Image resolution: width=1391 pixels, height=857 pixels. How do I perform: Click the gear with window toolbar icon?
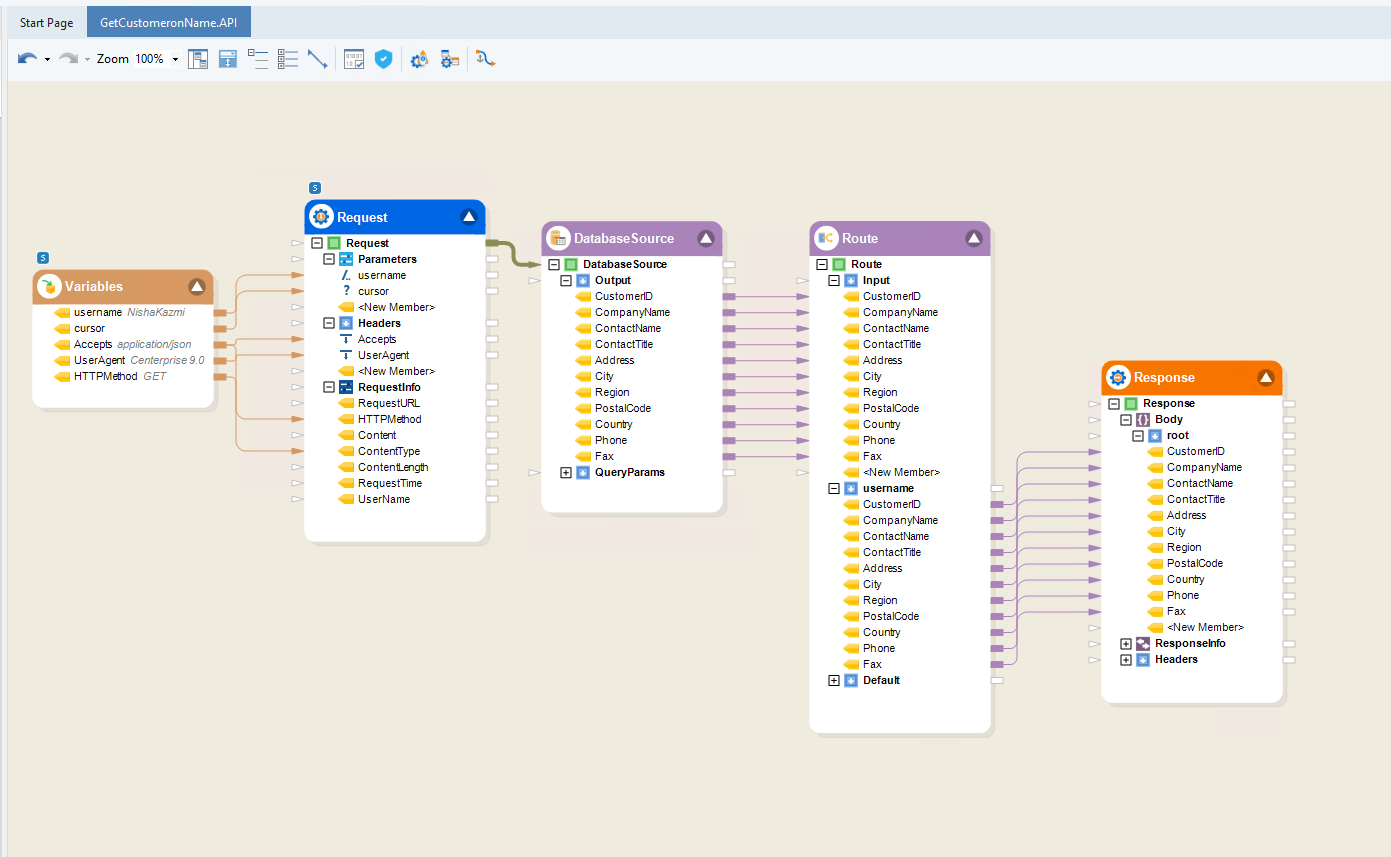450,59
